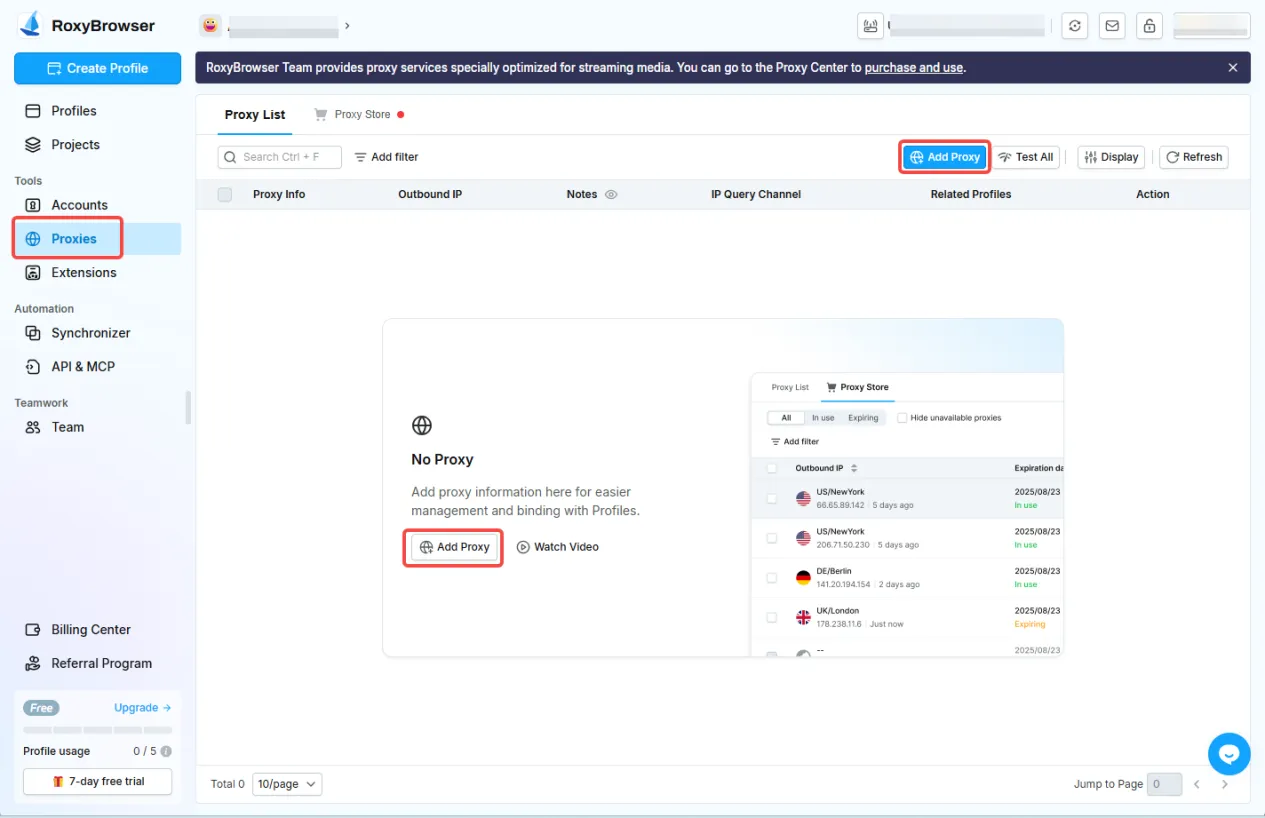Toggle the Notes visibility eye icon
1265x818 pixels.
pyautogui.click(x=611, y=194)
